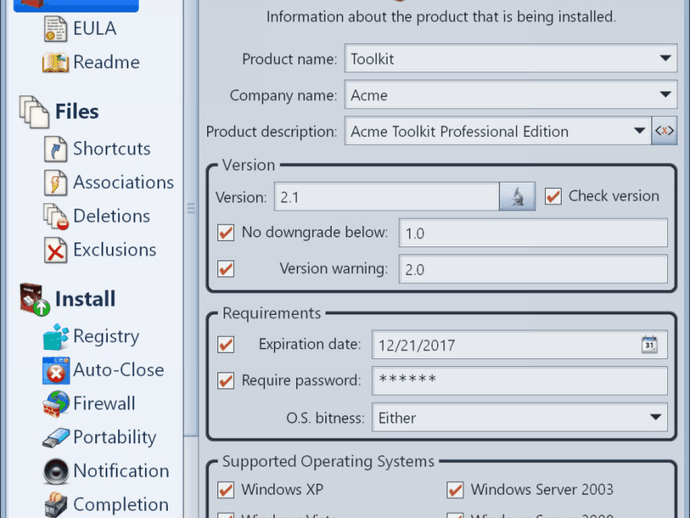
Task: Open the expiration date calendar icon
Action: pyautogui.click(x=650, y=345)
